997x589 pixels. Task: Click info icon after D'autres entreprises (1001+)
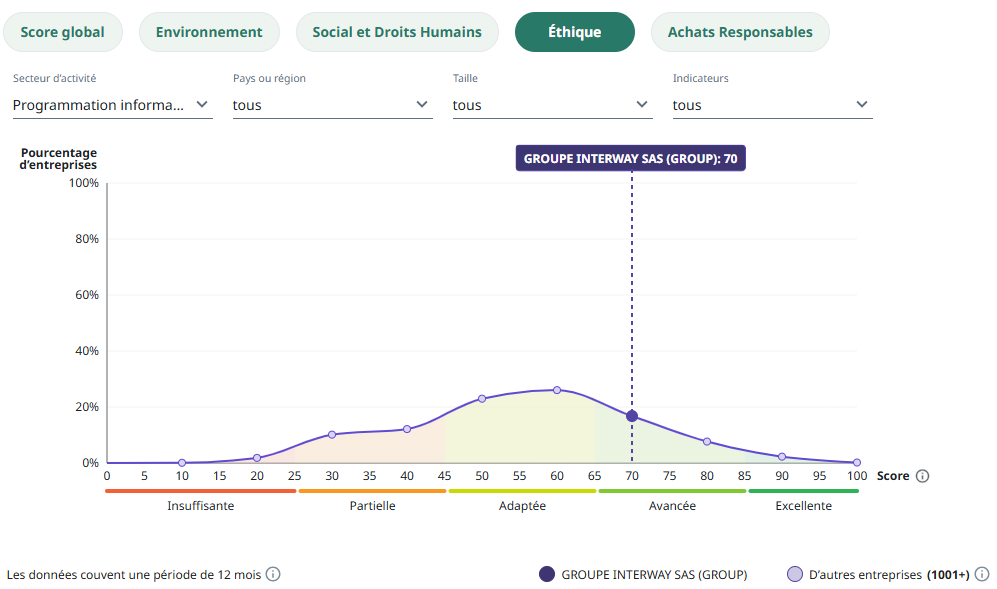(x=983, y=574)
